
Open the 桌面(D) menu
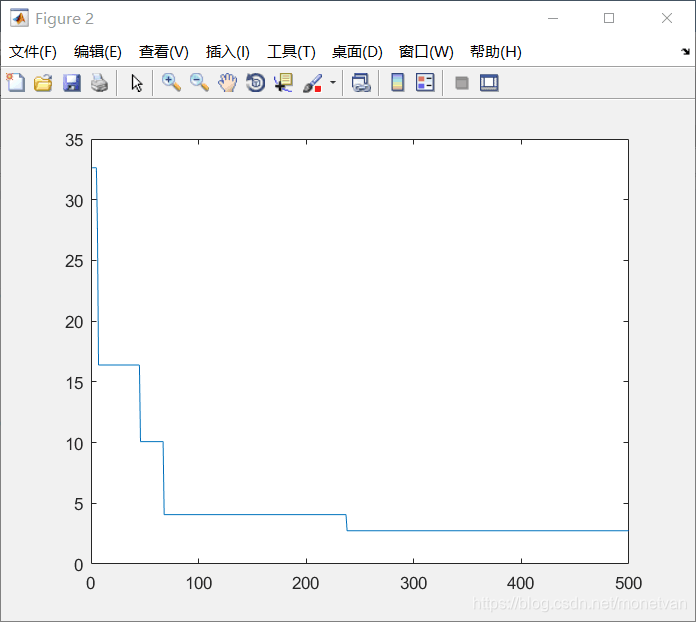coord(357,52)
